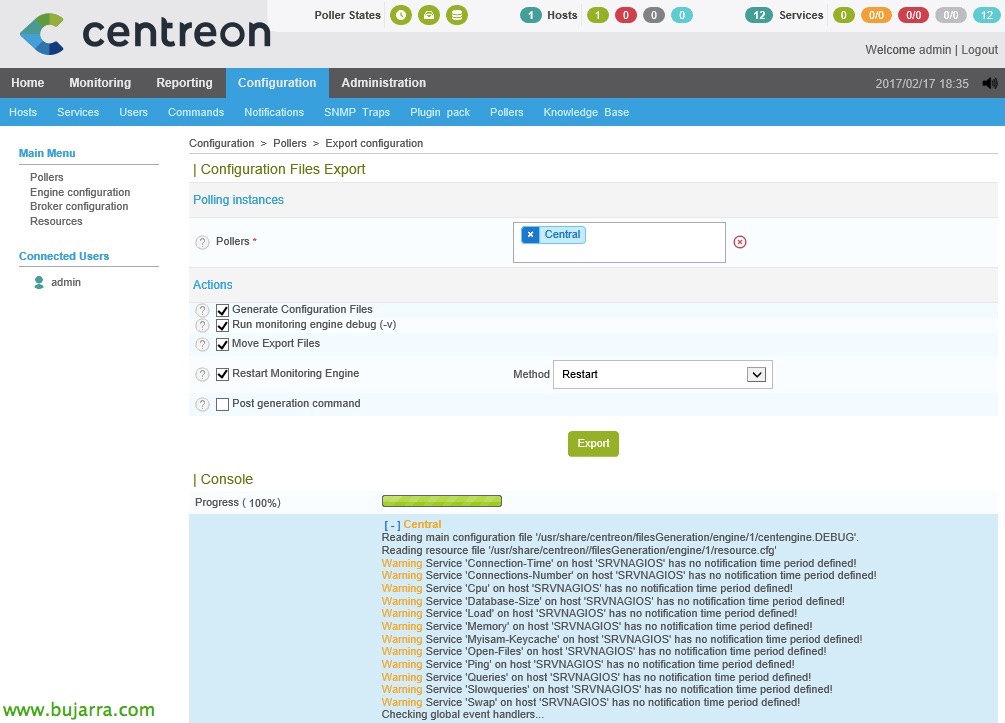The height and width of the screenshot is (723, 1005).
Task: Open help icon next to Pollers field
Action: [x=202, y=243]
